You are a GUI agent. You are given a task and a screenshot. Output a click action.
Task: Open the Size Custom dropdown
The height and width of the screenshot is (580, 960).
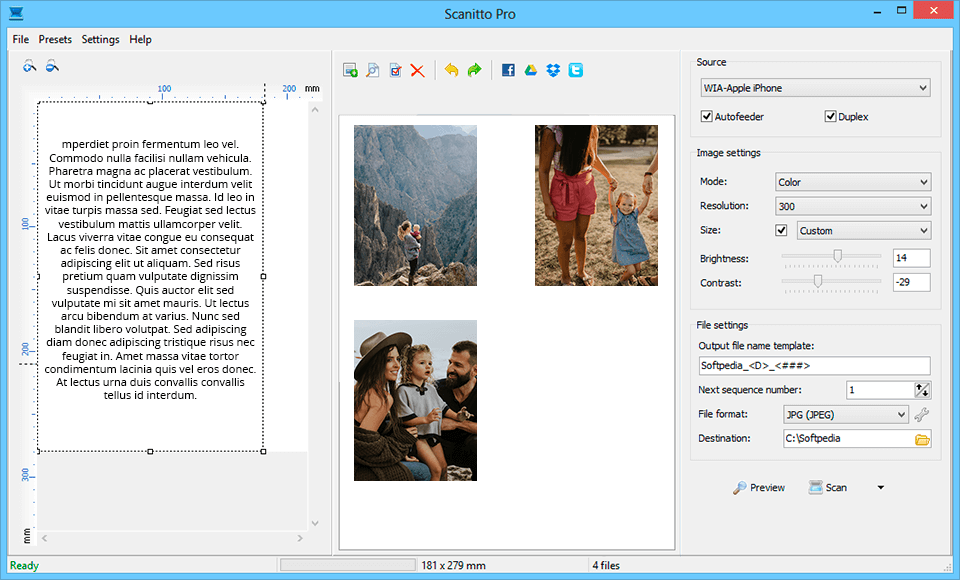click(x=864, y=231)
